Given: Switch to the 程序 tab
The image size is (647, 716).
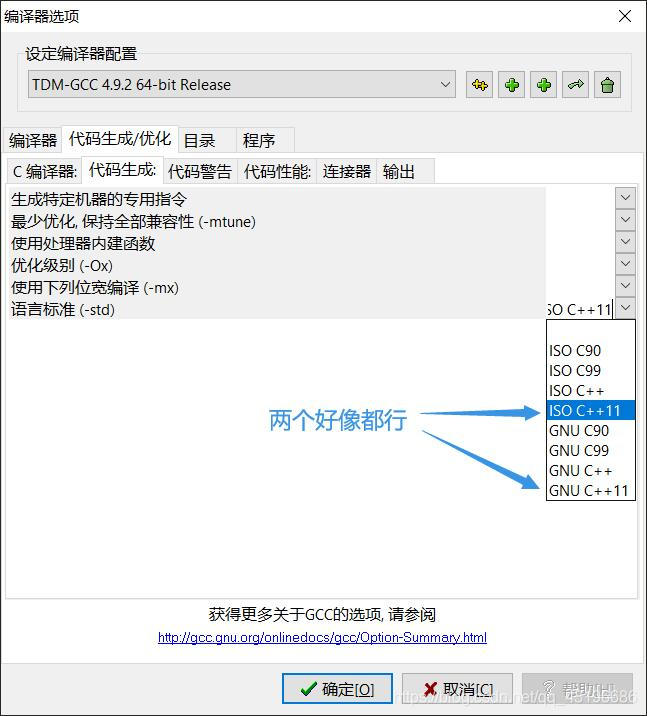Looking at the screenshot, I should [265, 140].
